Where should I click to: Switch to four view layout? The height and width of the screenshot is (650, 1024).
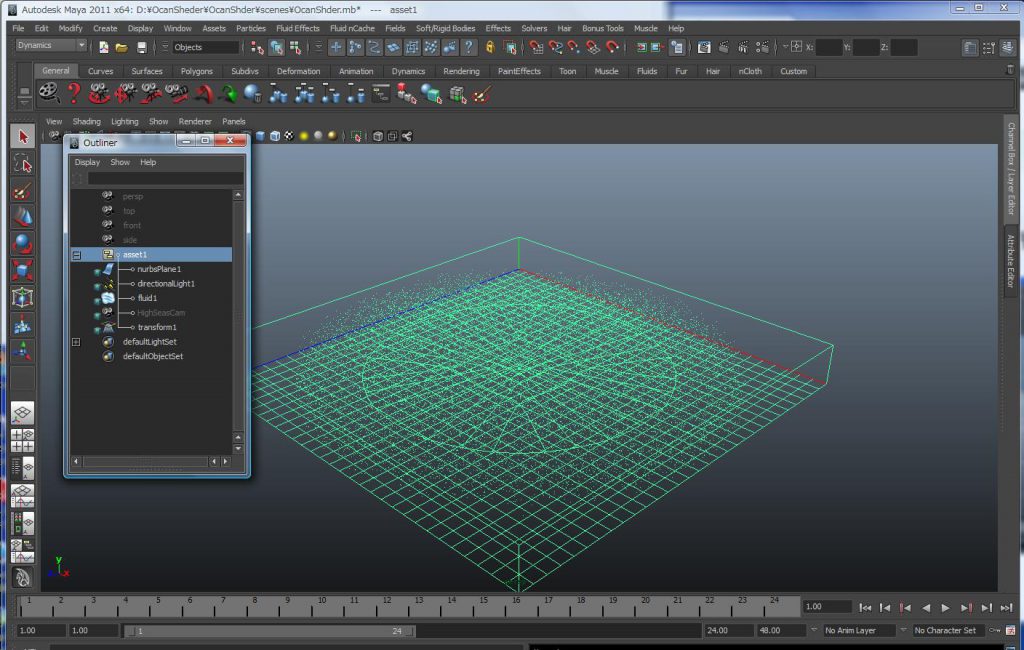coord(22,440)
